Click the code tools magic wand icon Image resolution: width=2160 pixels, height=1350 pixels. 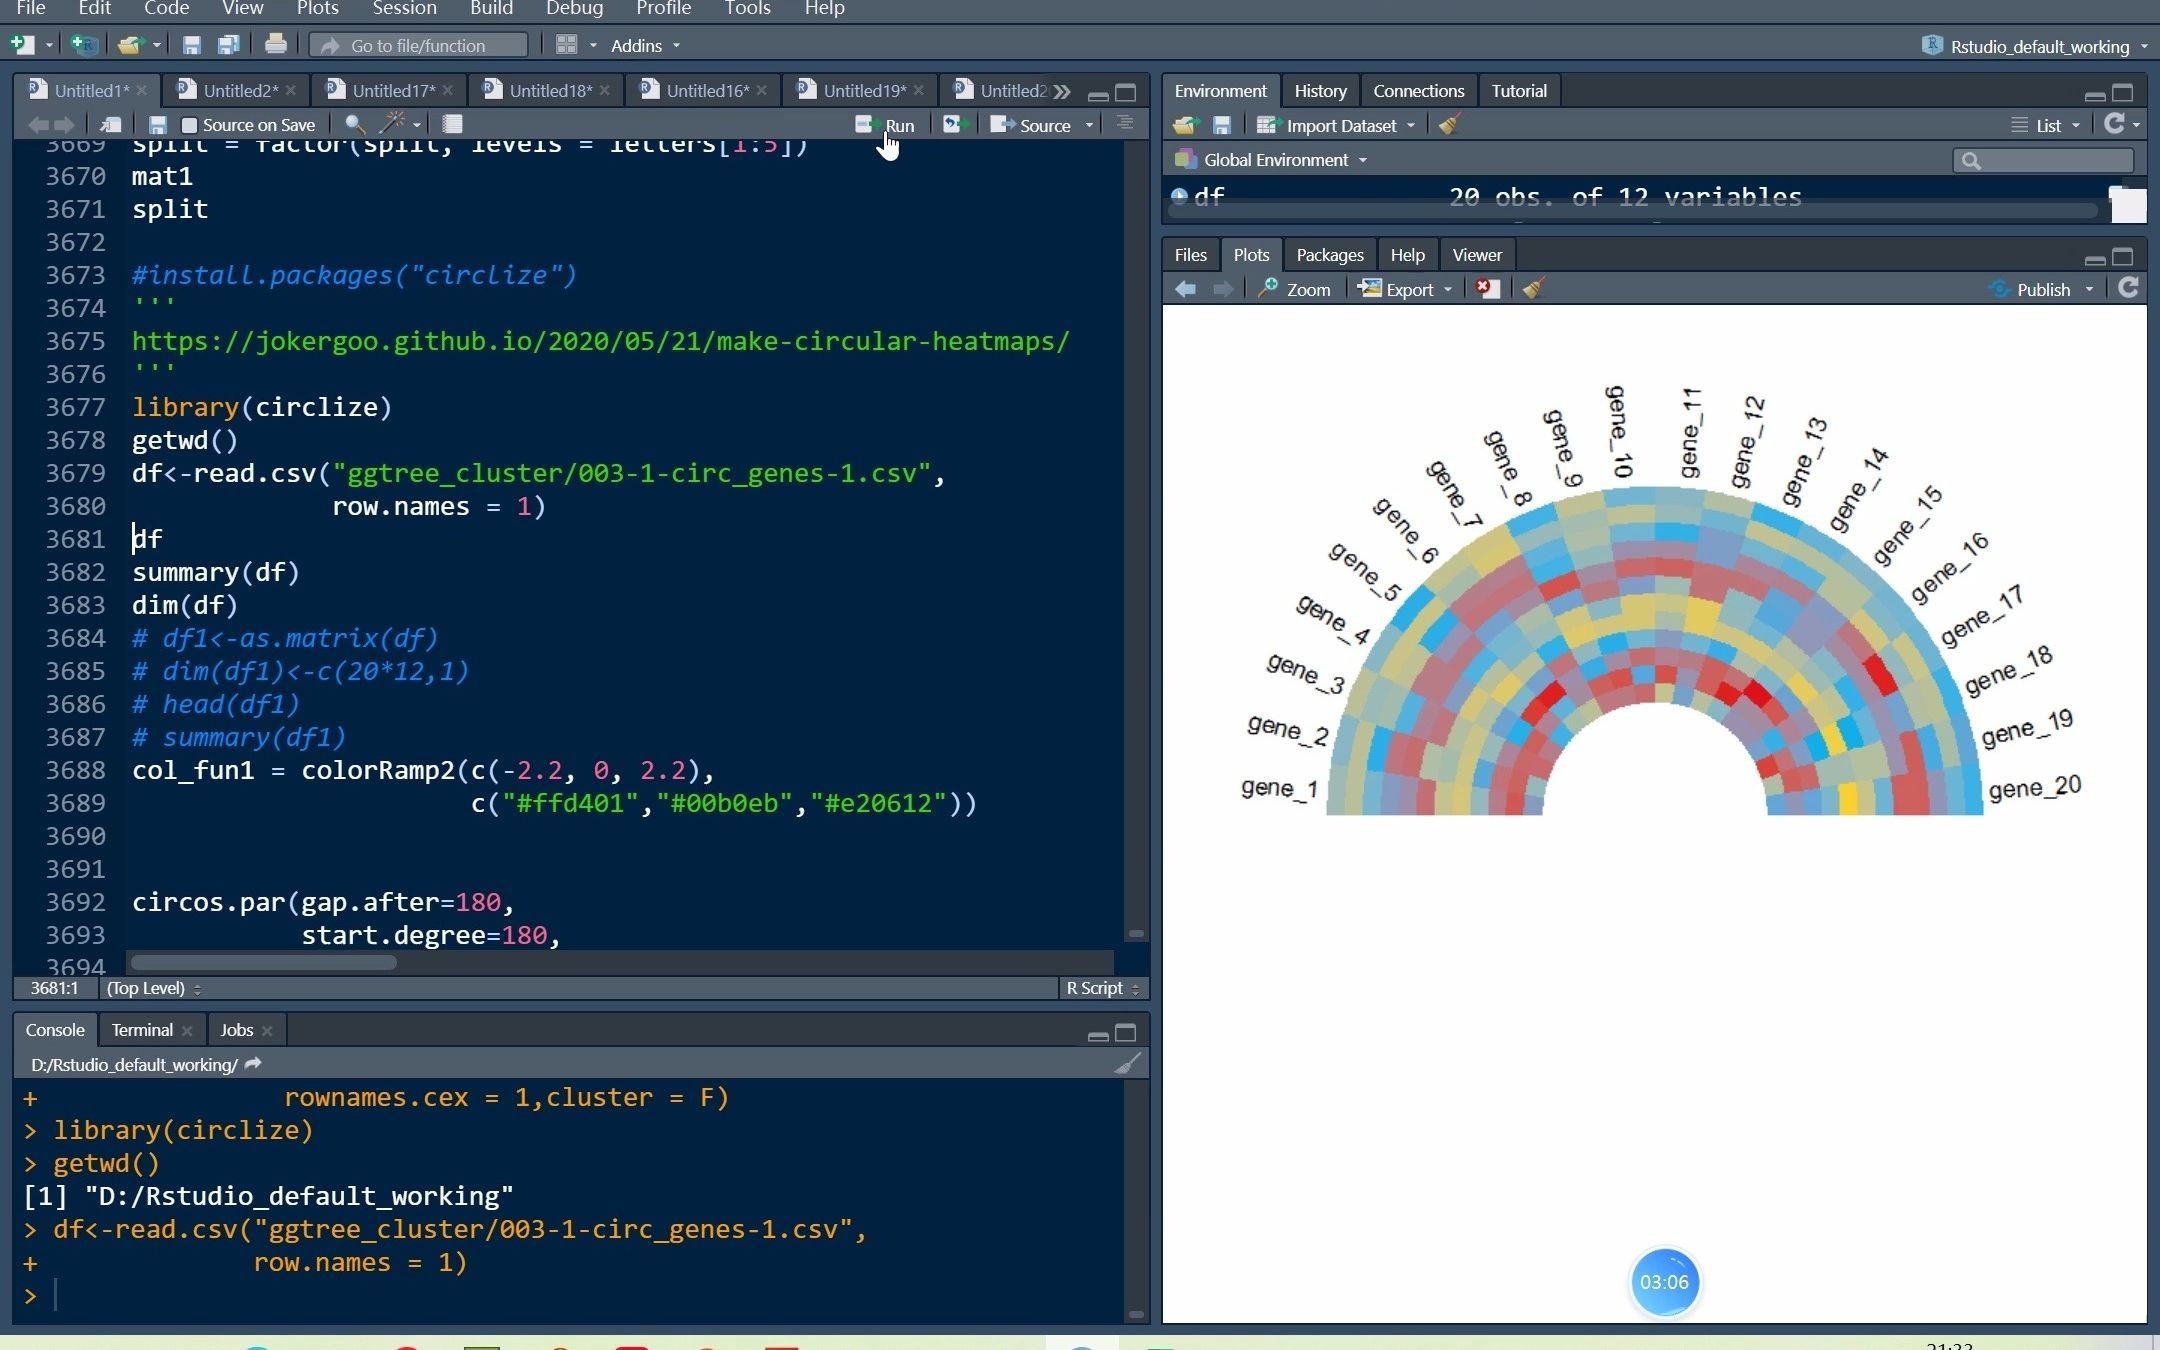(x=392, y=124)
